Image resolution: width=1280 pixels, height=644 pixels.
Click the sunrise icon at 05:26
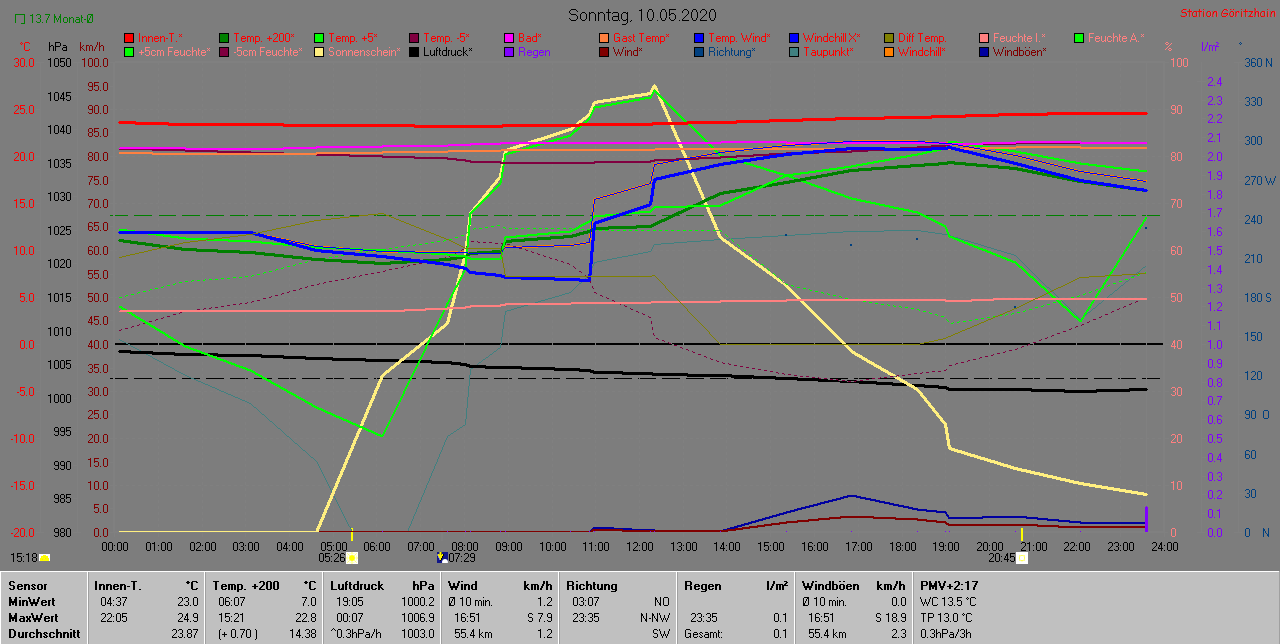[x=352, y=558]
